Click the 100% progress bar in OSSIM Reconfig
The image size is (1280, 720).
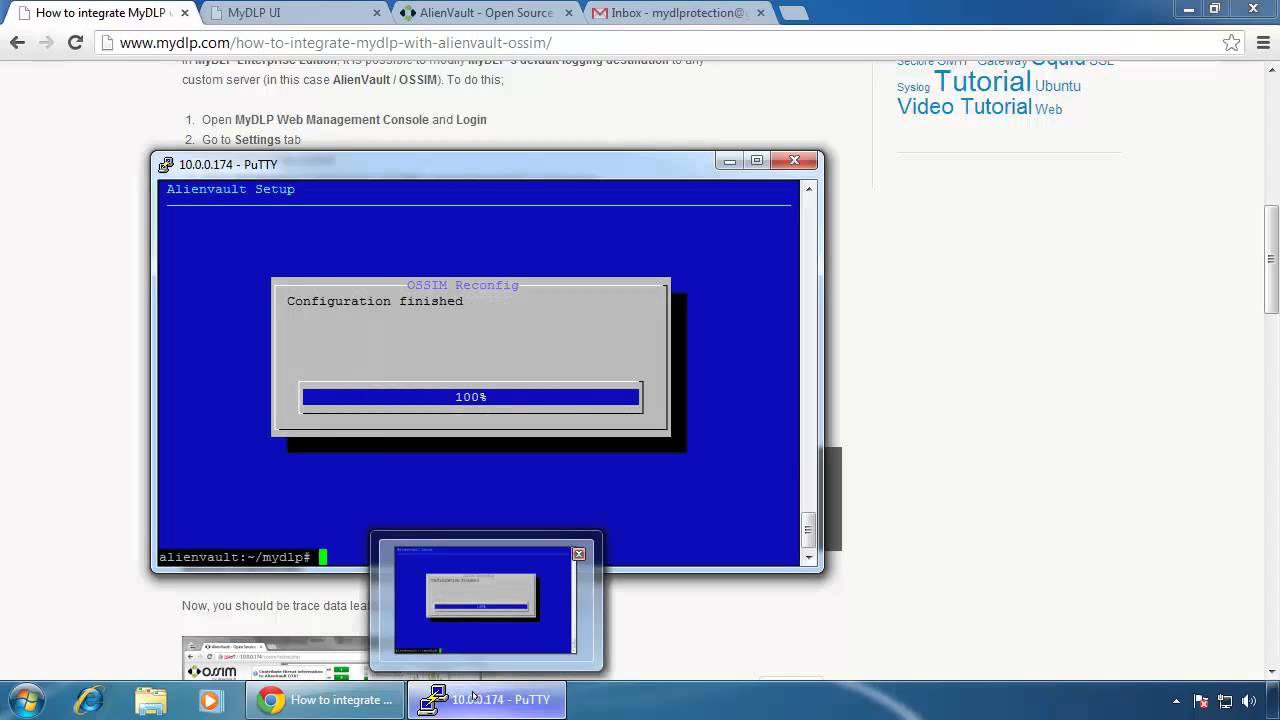[x=471, y=397]
